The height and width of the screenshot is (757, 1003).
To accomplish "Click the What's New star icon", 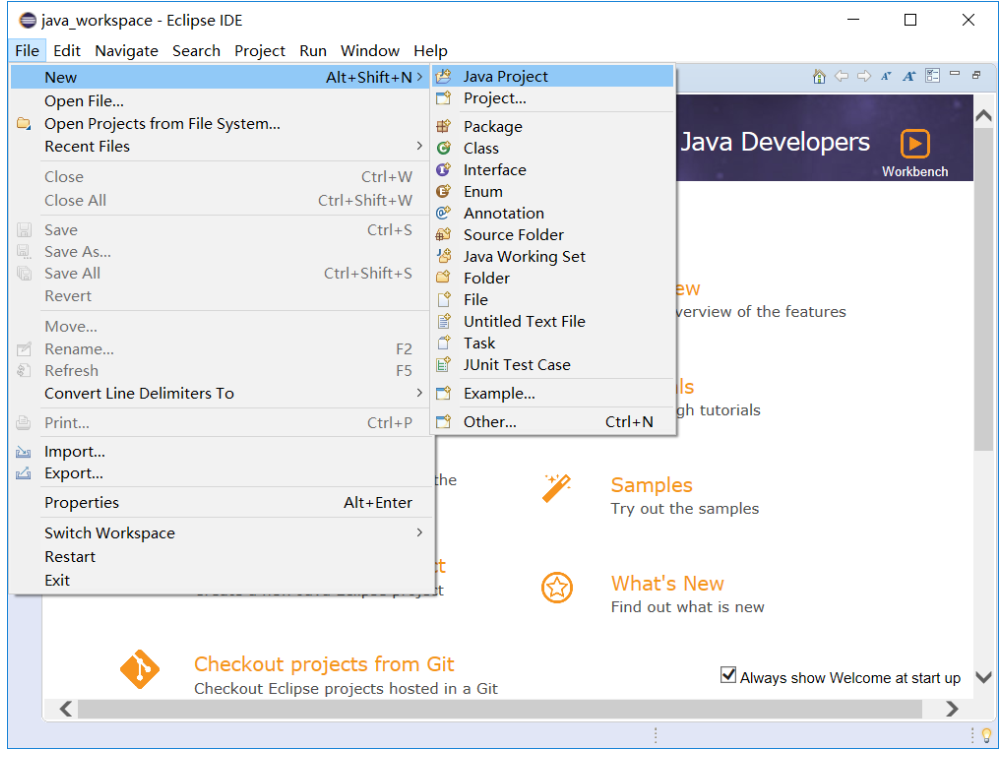I will tap(557, 589).
